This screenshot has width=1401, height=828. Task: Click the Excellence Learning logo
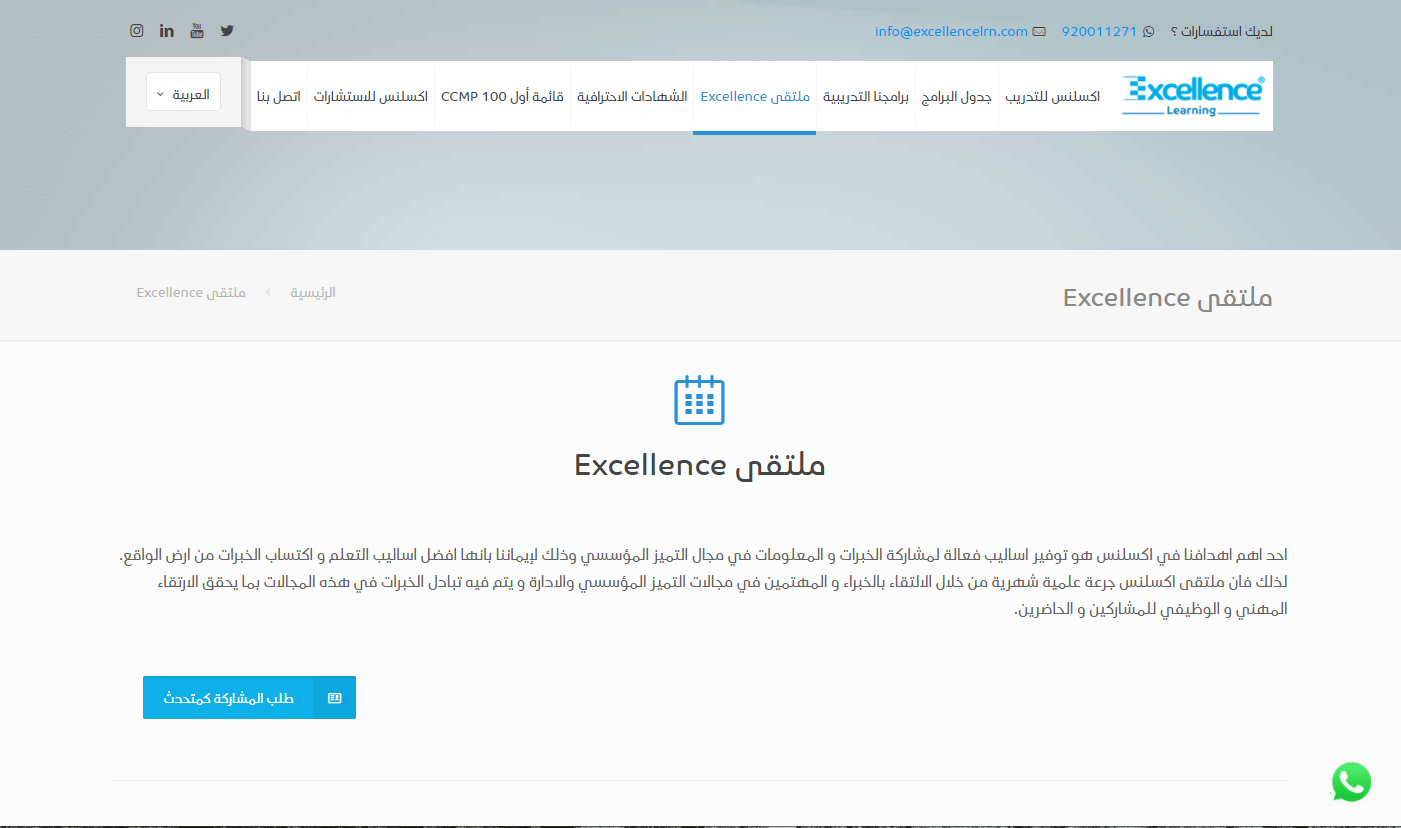[1192, 96]
